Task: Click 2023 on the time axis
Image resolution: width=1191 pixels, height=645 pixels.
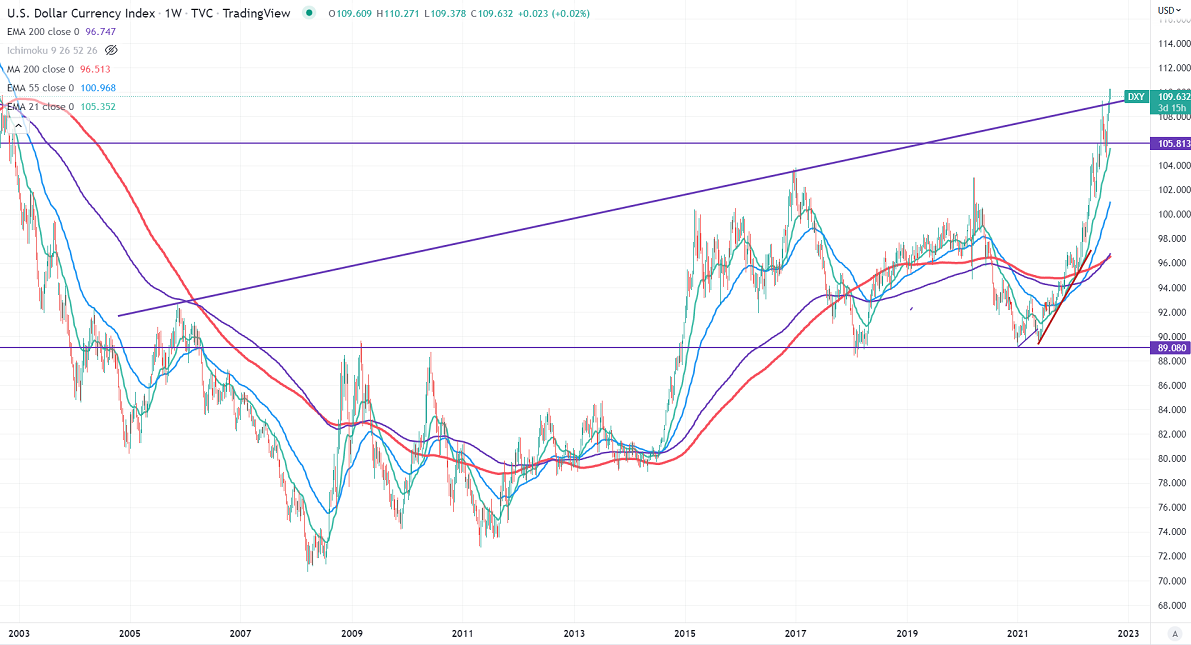Action: coord(1128,634)
